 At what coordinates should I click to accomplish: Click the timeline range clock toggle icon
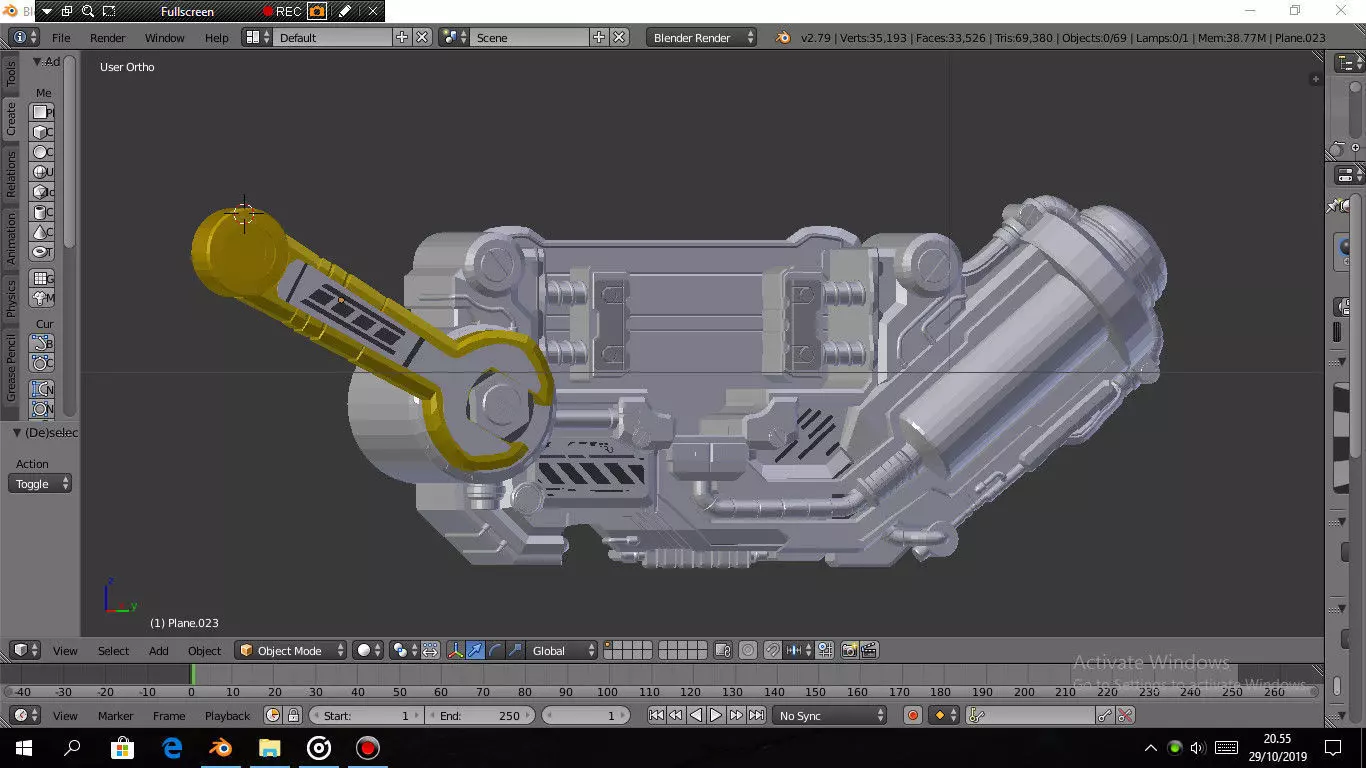273,715
